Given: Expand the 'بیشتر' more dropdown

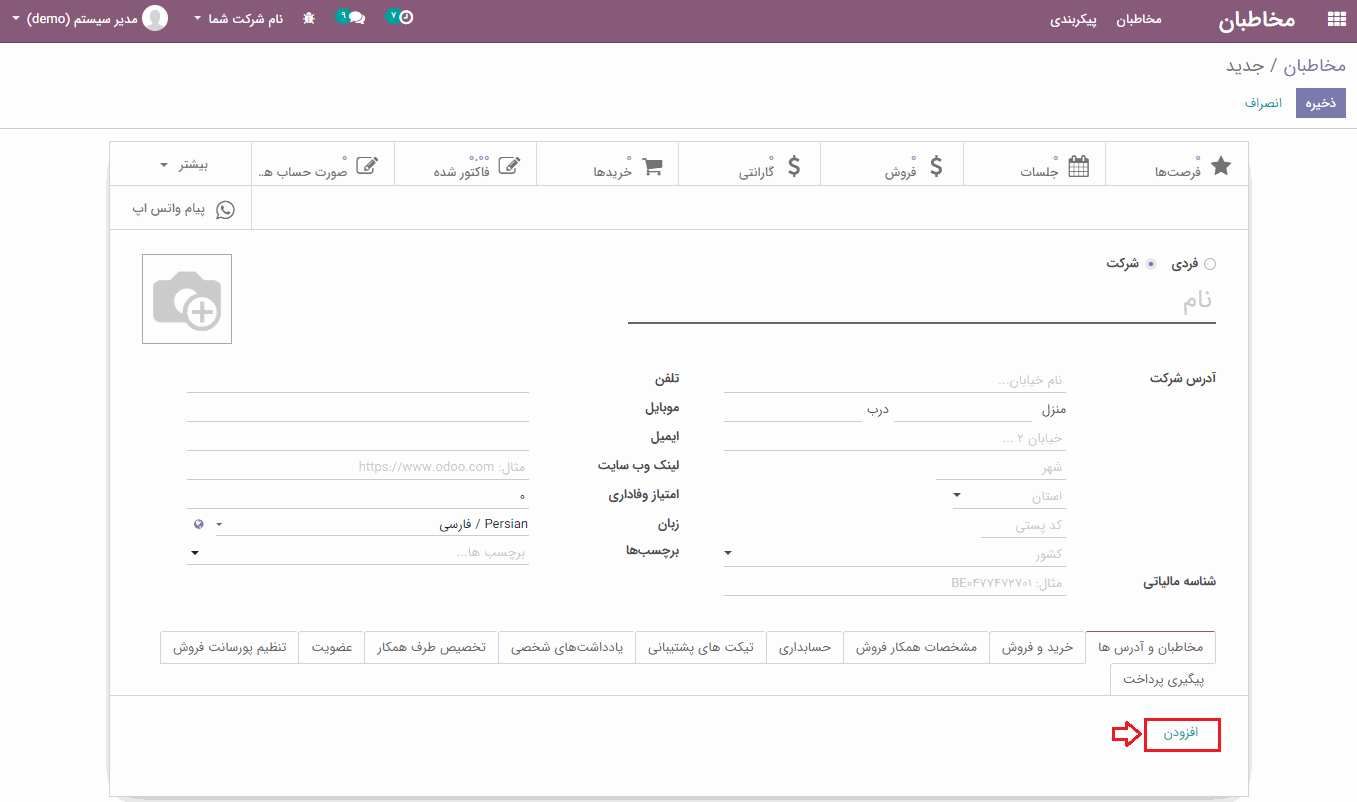Looking at the screenshot, I should coord(182,164).
